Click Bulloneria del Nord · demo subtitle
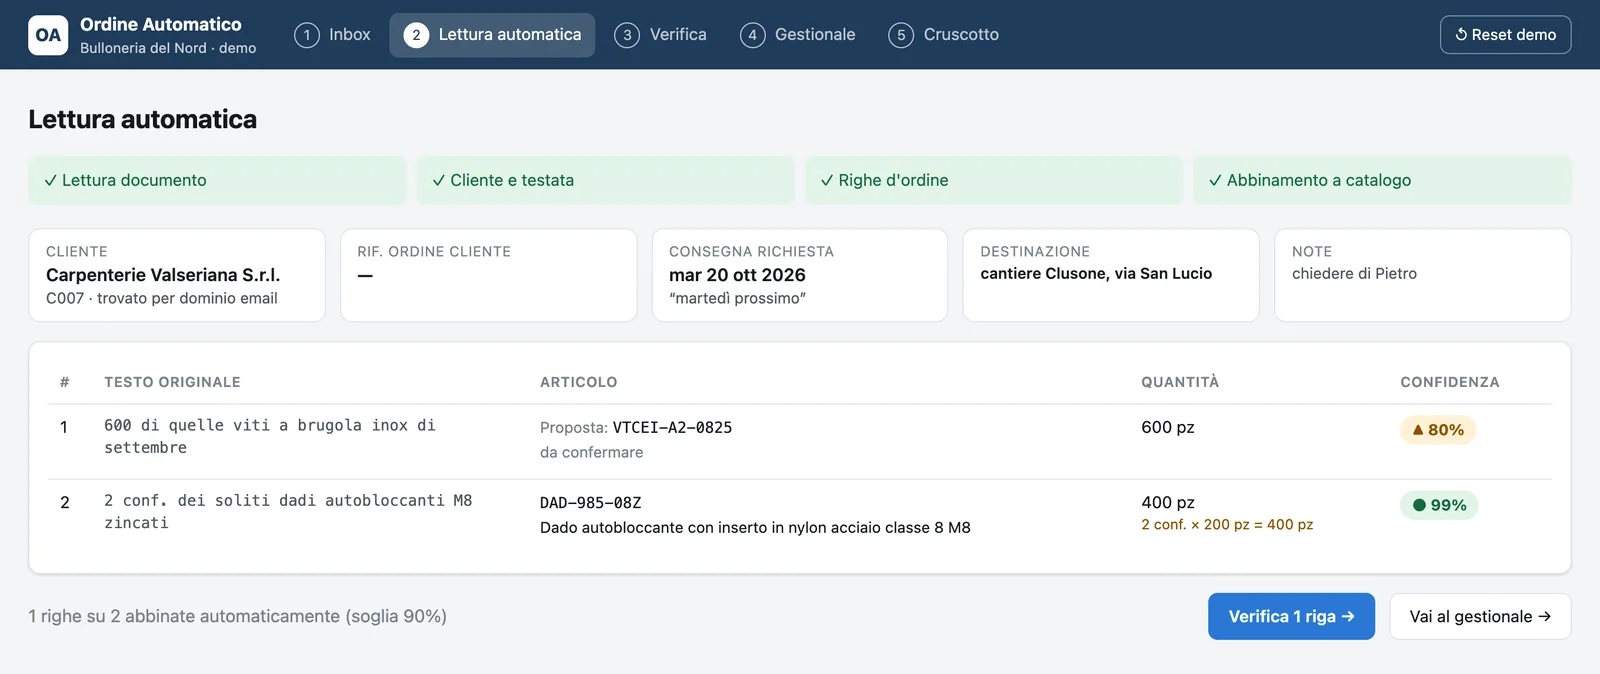This screenshot has height=674, width=1600. point(168,48)
